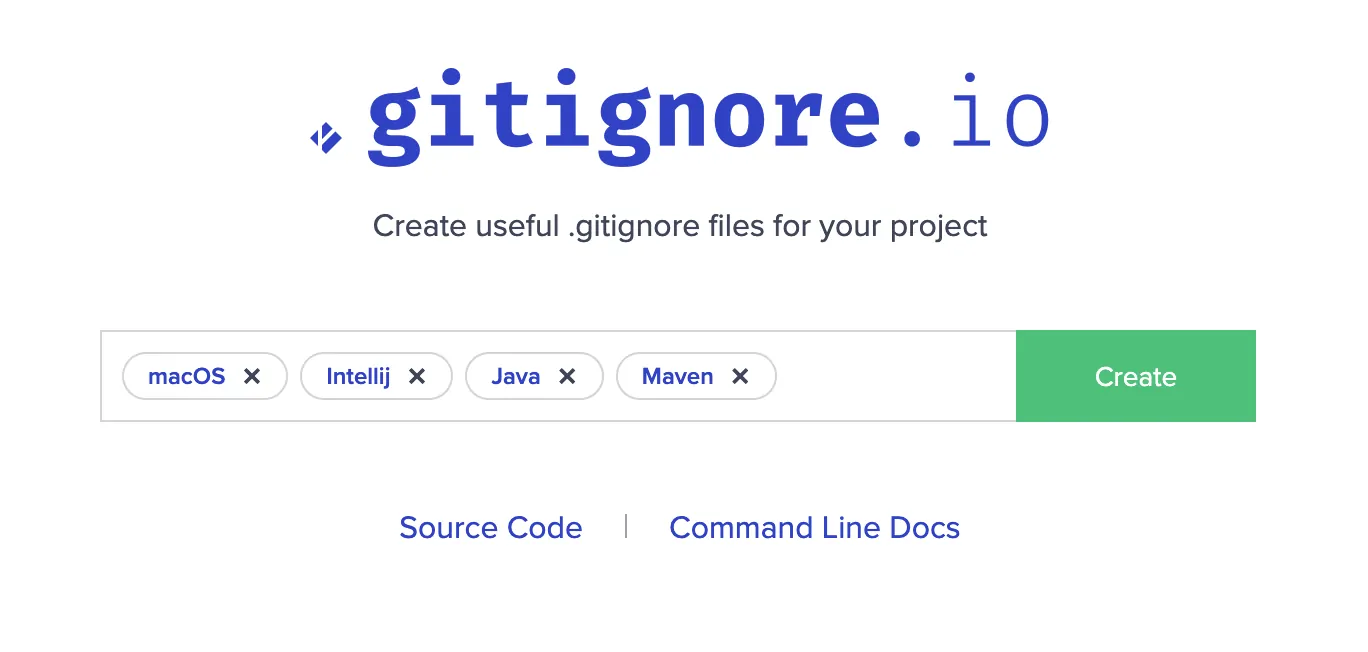Remove the Maven tag
Viewport: 1368px width, 652px height.
tap(740, 377)
